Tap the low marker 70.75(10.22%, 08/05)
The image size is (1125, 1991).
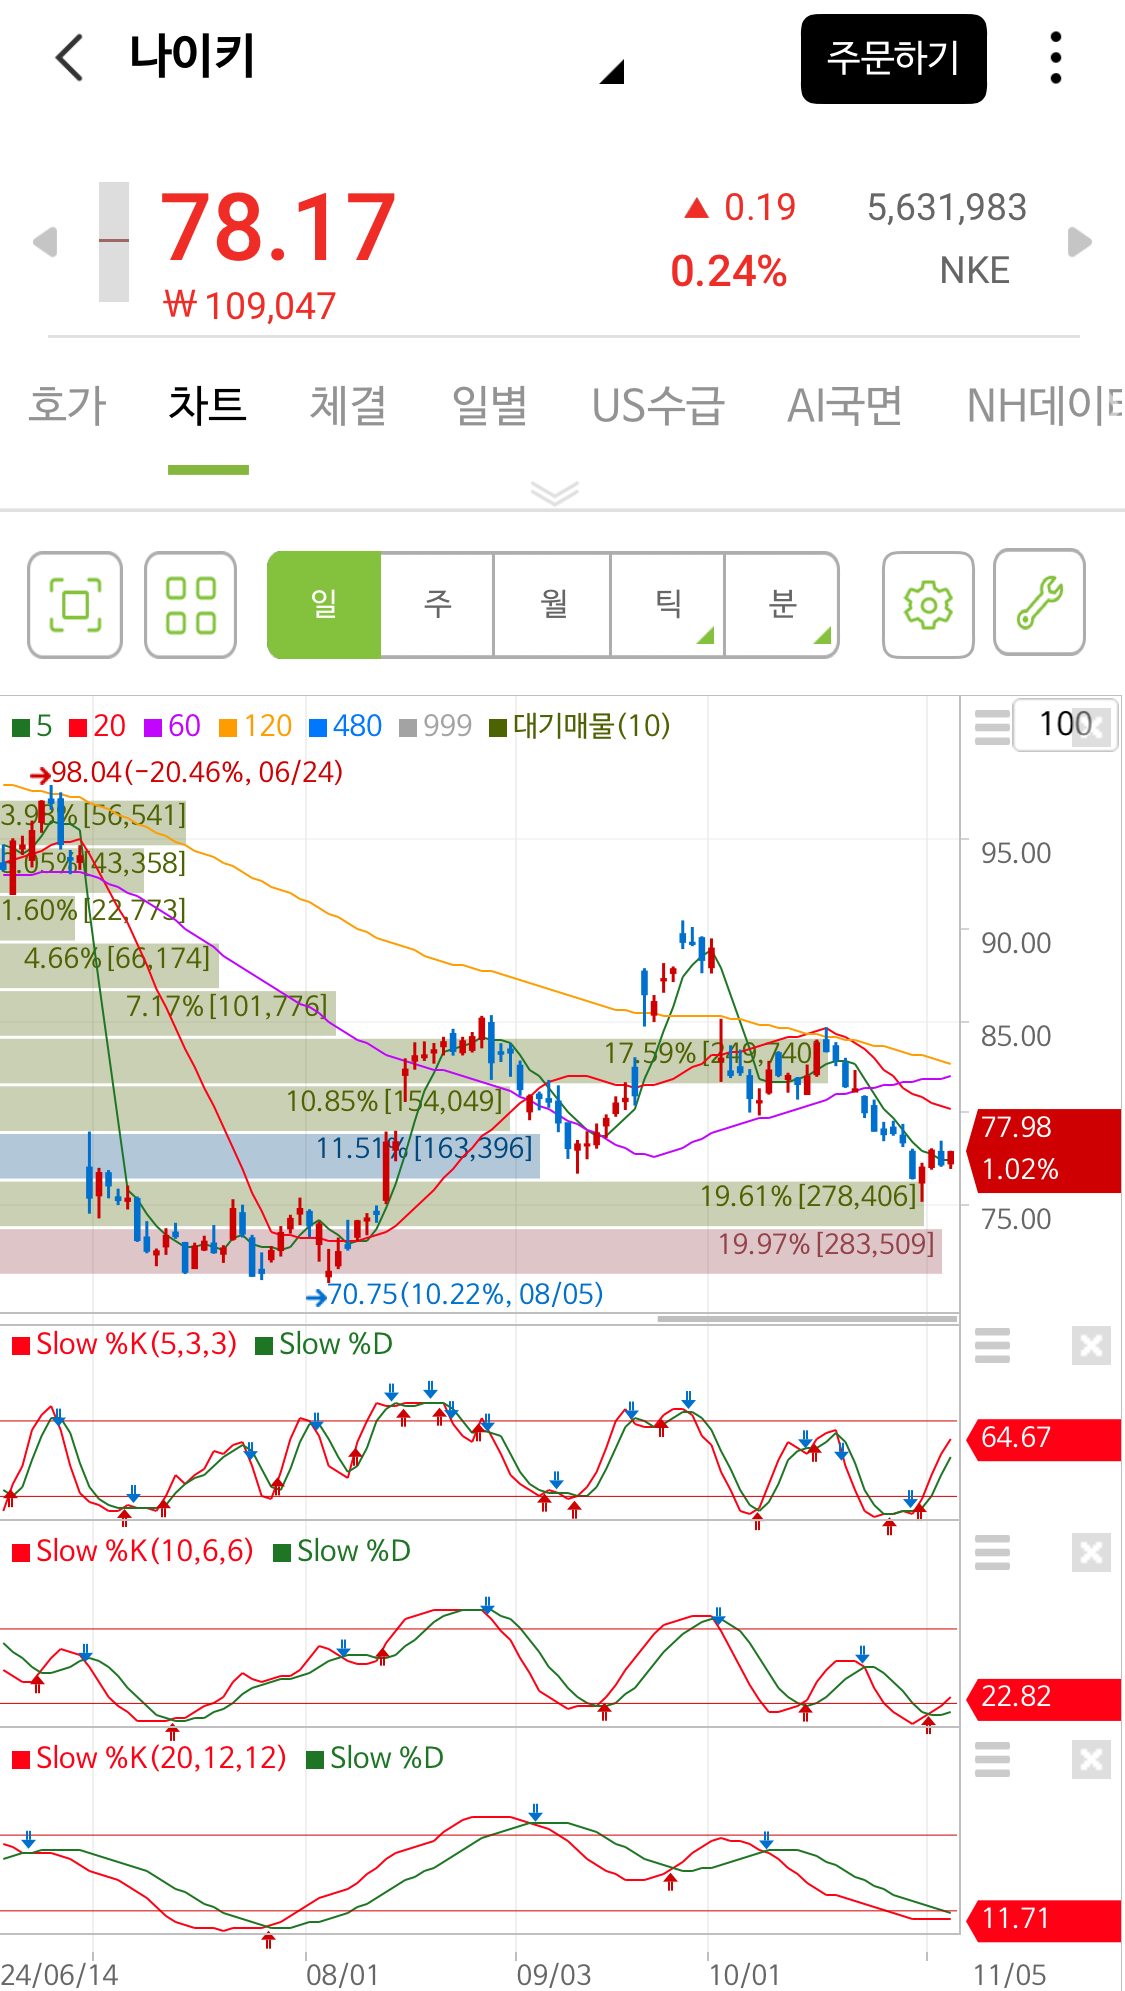pos(455,1295)
